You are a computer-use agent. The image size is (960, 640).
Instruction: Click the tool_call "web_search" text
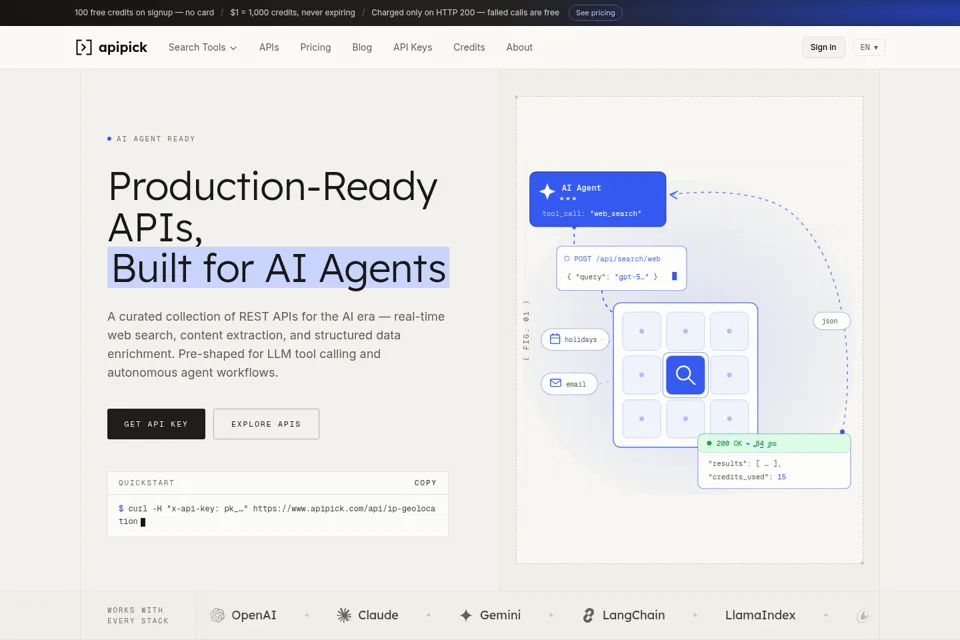[x=591, y=213]
